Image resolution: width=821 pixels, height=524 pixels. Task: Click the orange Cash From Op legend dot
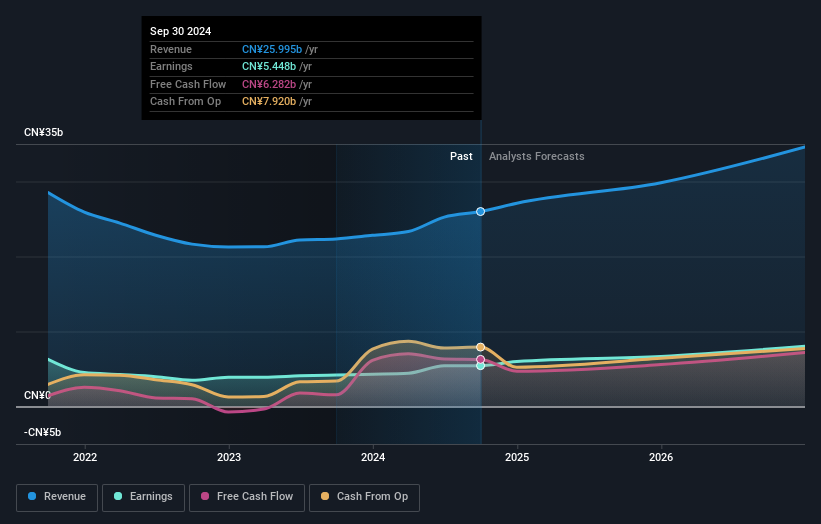point(325,496)
